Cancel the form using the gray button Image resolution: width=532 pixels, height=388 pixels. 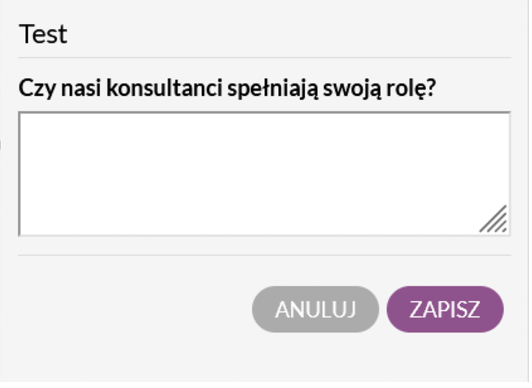coord(315,309)
